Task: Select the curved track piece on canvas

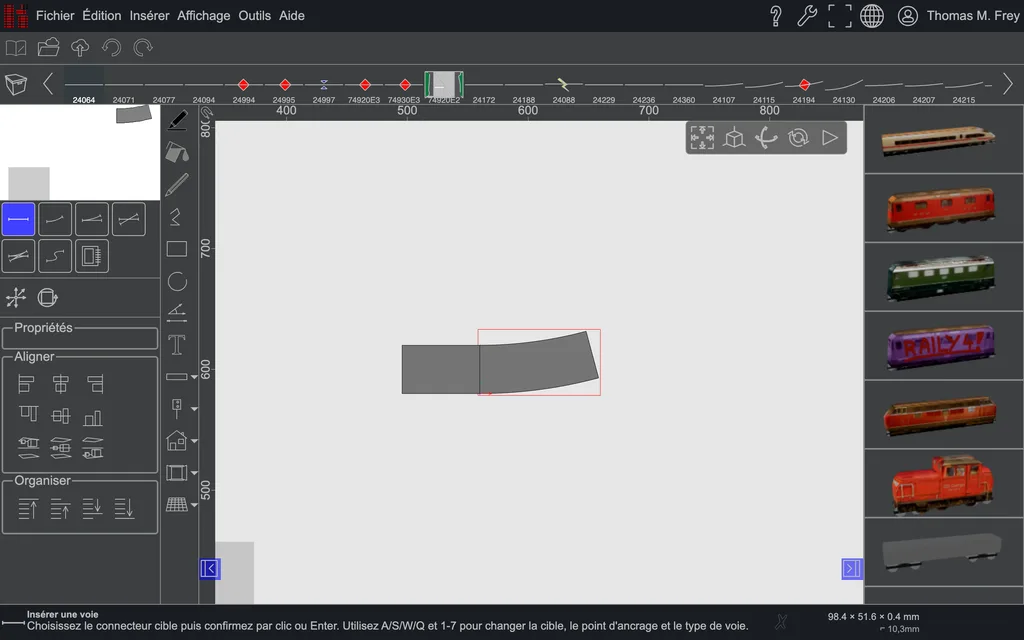Action: 539,362
